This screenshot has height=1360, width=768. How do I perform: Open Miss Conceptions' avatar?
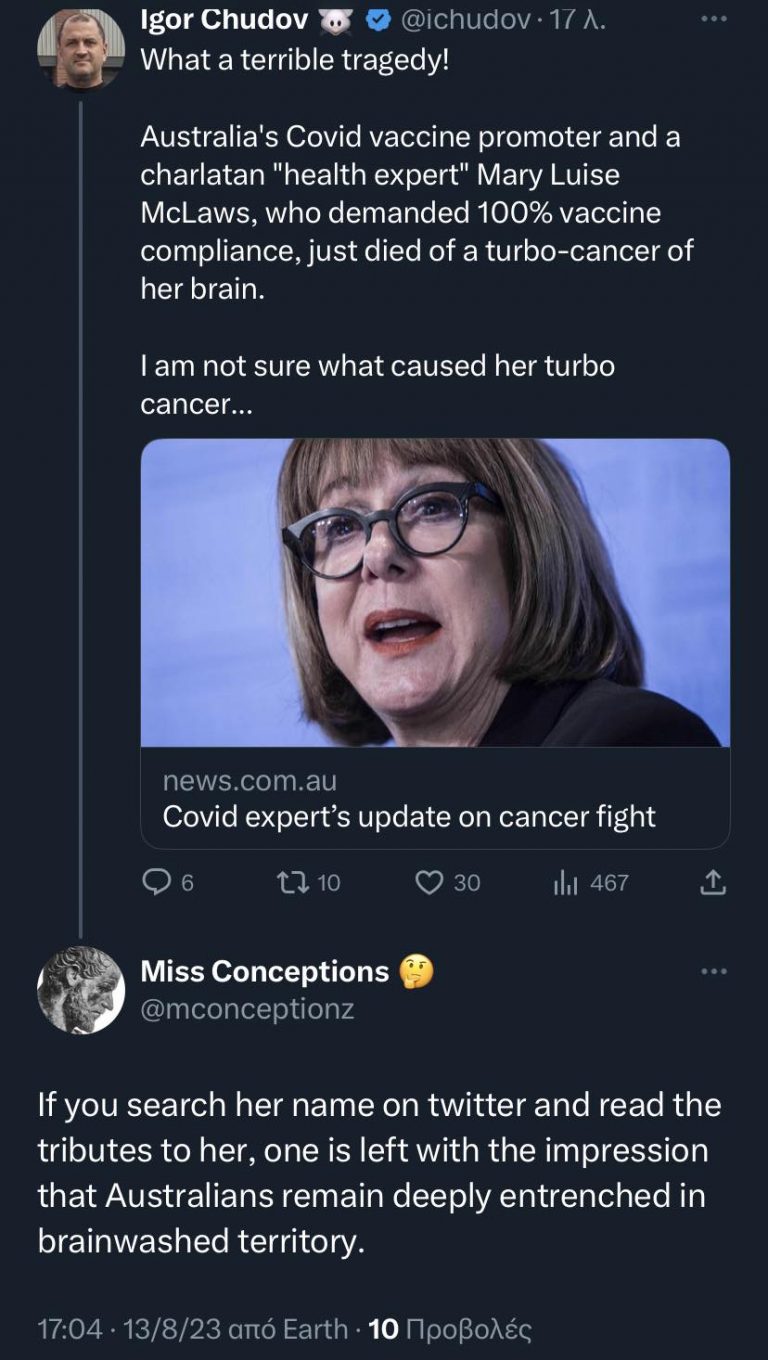click(81, 989)
